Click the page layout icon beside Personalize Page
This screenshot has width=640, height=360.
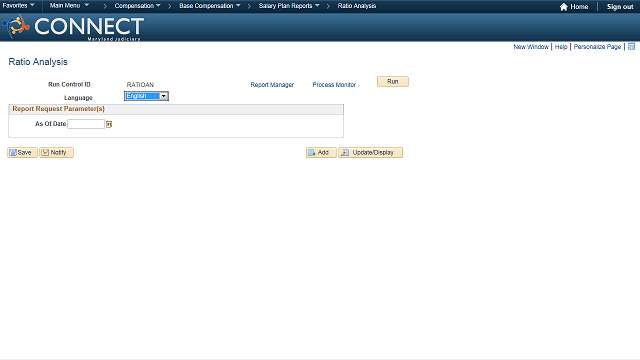[631, 47]
